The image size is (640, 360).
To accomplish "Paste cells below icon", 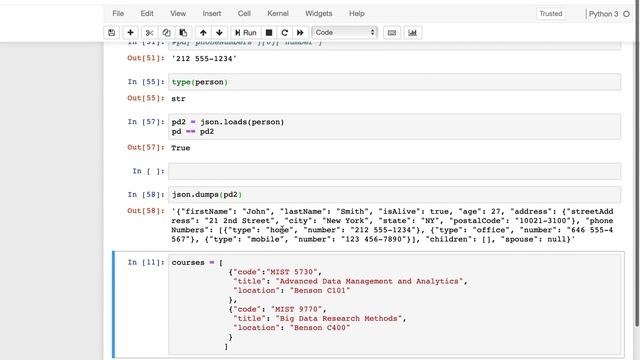I will tap(183, 33).
